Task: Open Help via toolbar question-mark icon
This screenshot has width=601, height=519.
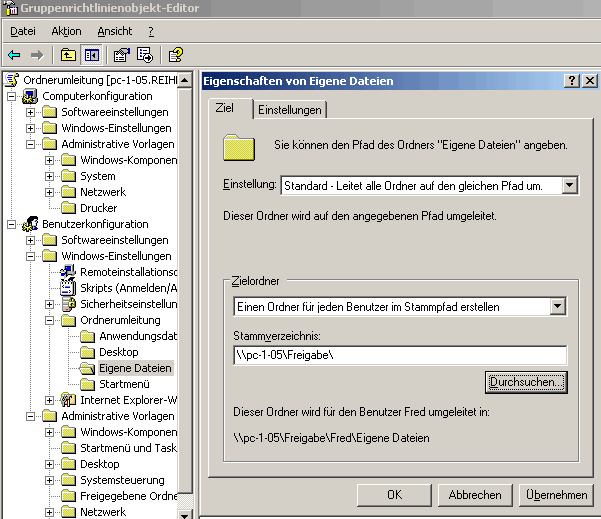Action: point(176,55)
